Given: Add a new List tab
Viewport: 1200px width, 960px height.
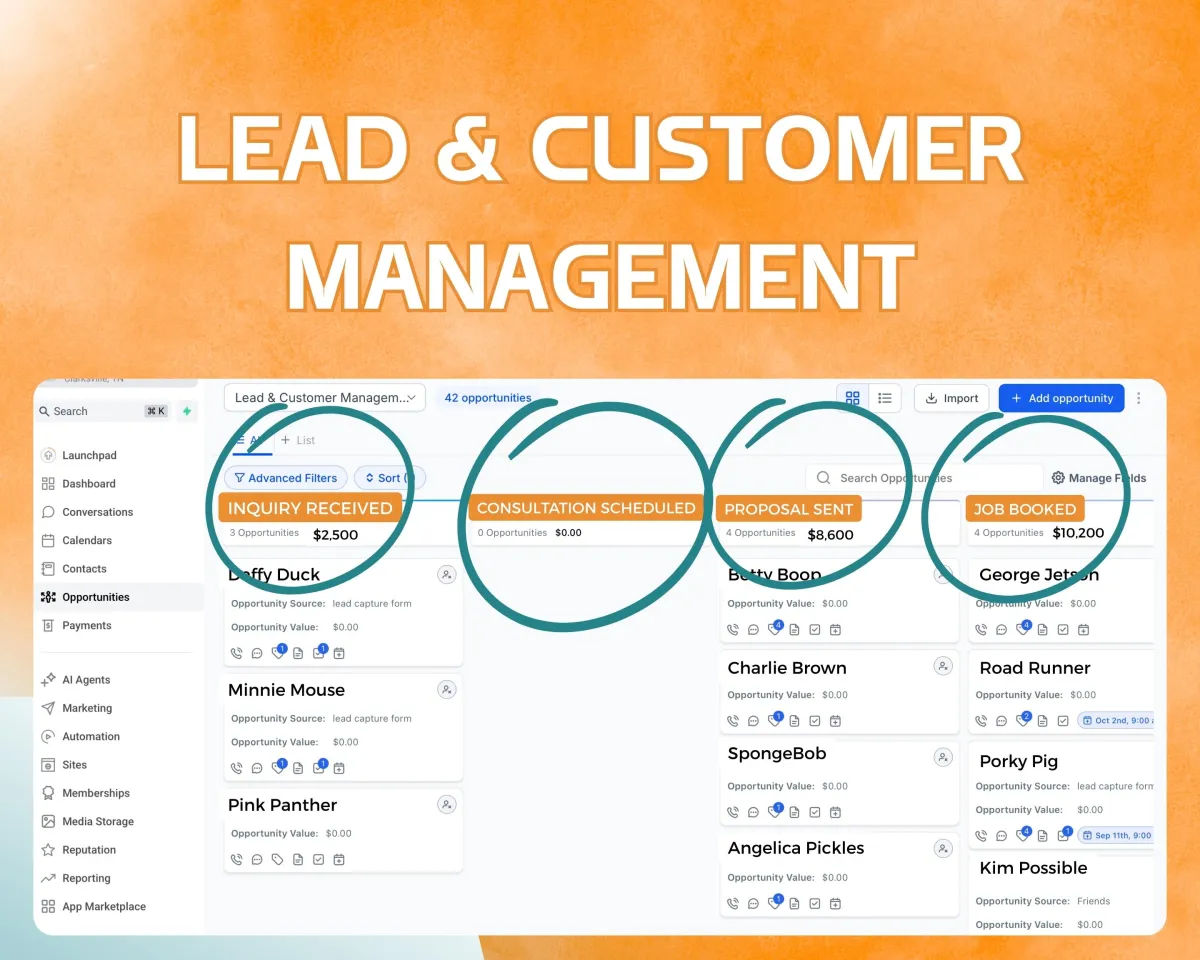Looking at the screenshot, I should 298,440.
